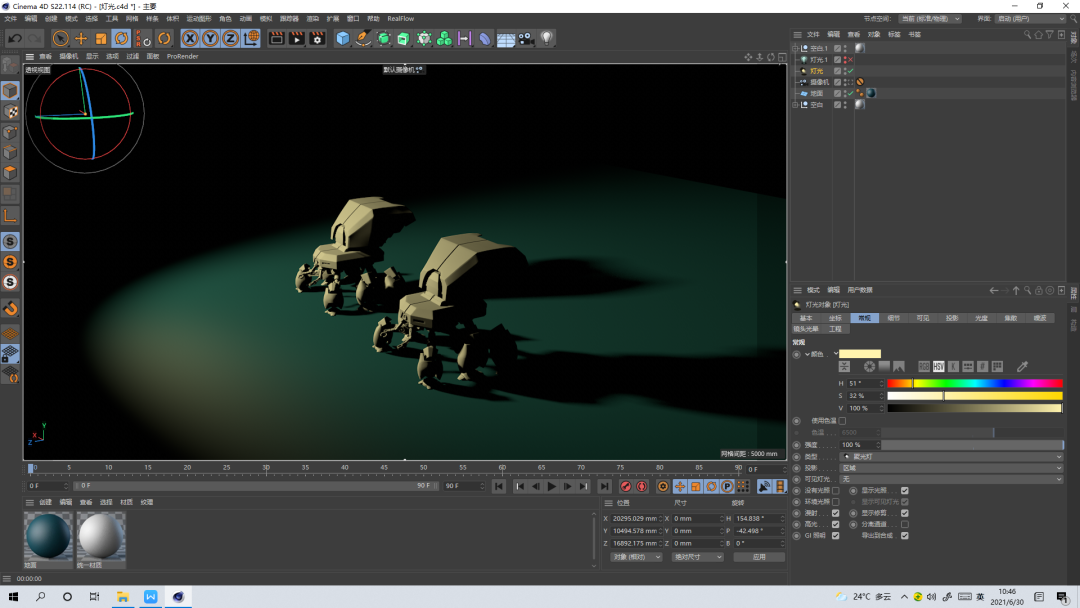Collapse the 颜色 section chevron

807,354
